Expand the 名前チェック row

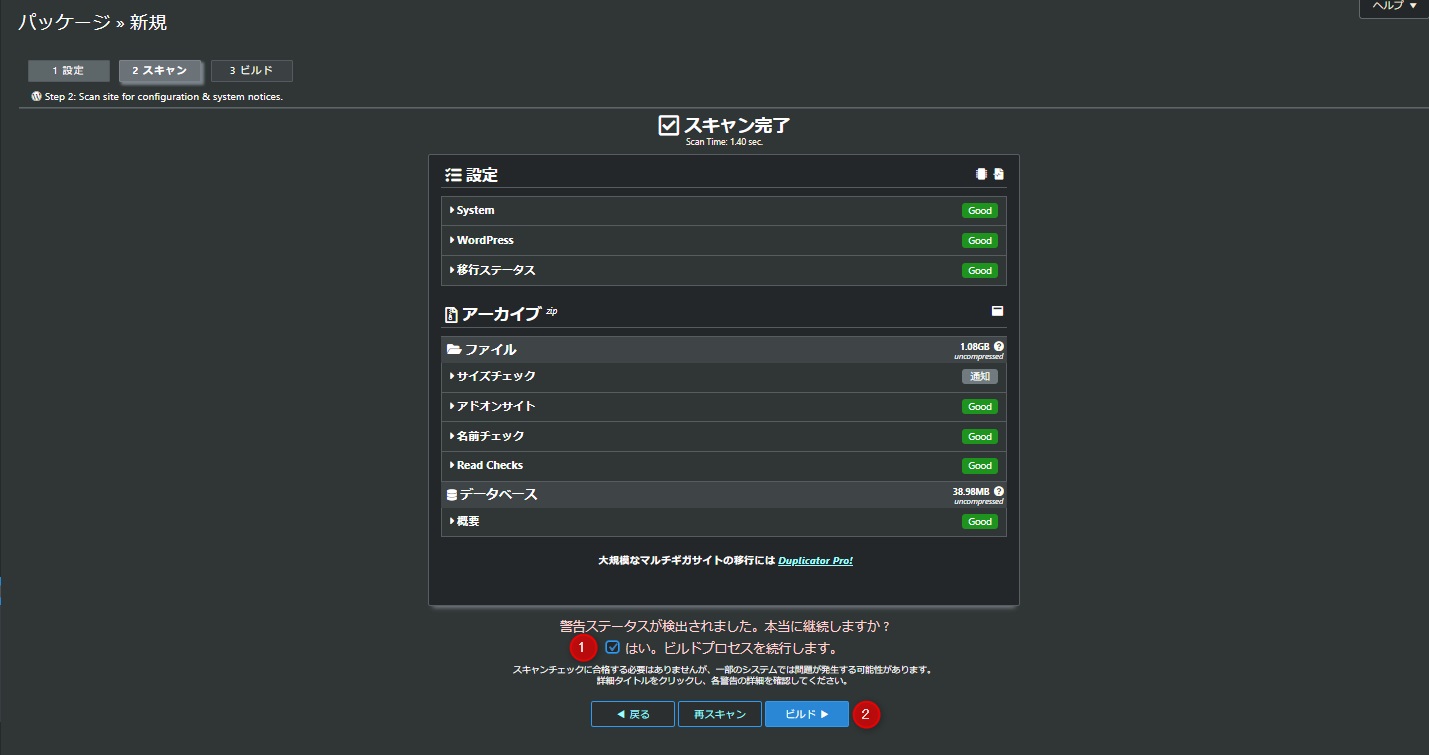490,436
